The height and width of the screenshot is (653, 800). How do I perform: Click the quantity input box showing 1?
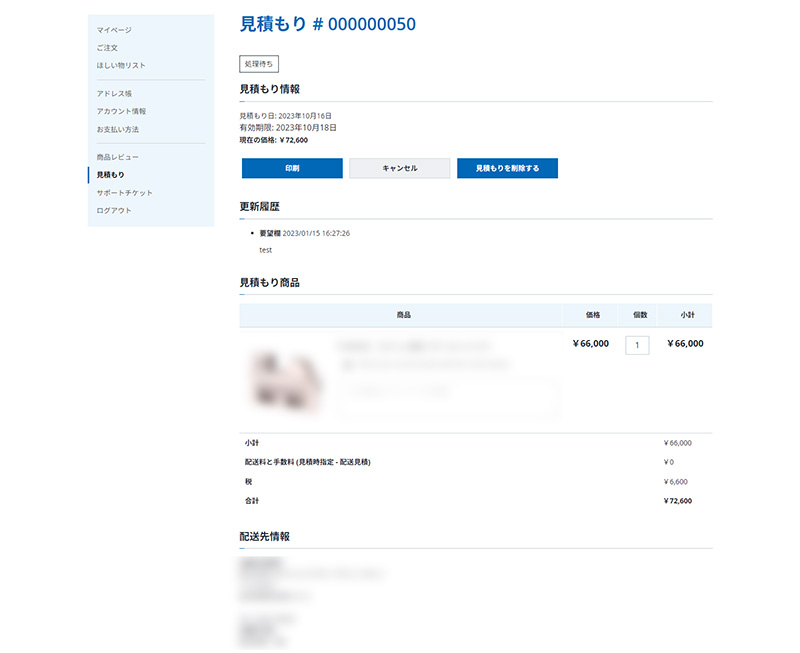coord(637,345)
